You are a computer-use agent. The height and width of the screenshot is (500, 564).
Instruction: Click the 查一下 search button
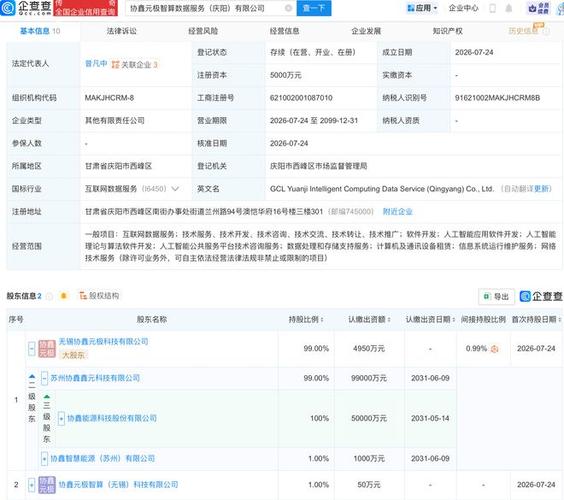(x=314, y=8)
